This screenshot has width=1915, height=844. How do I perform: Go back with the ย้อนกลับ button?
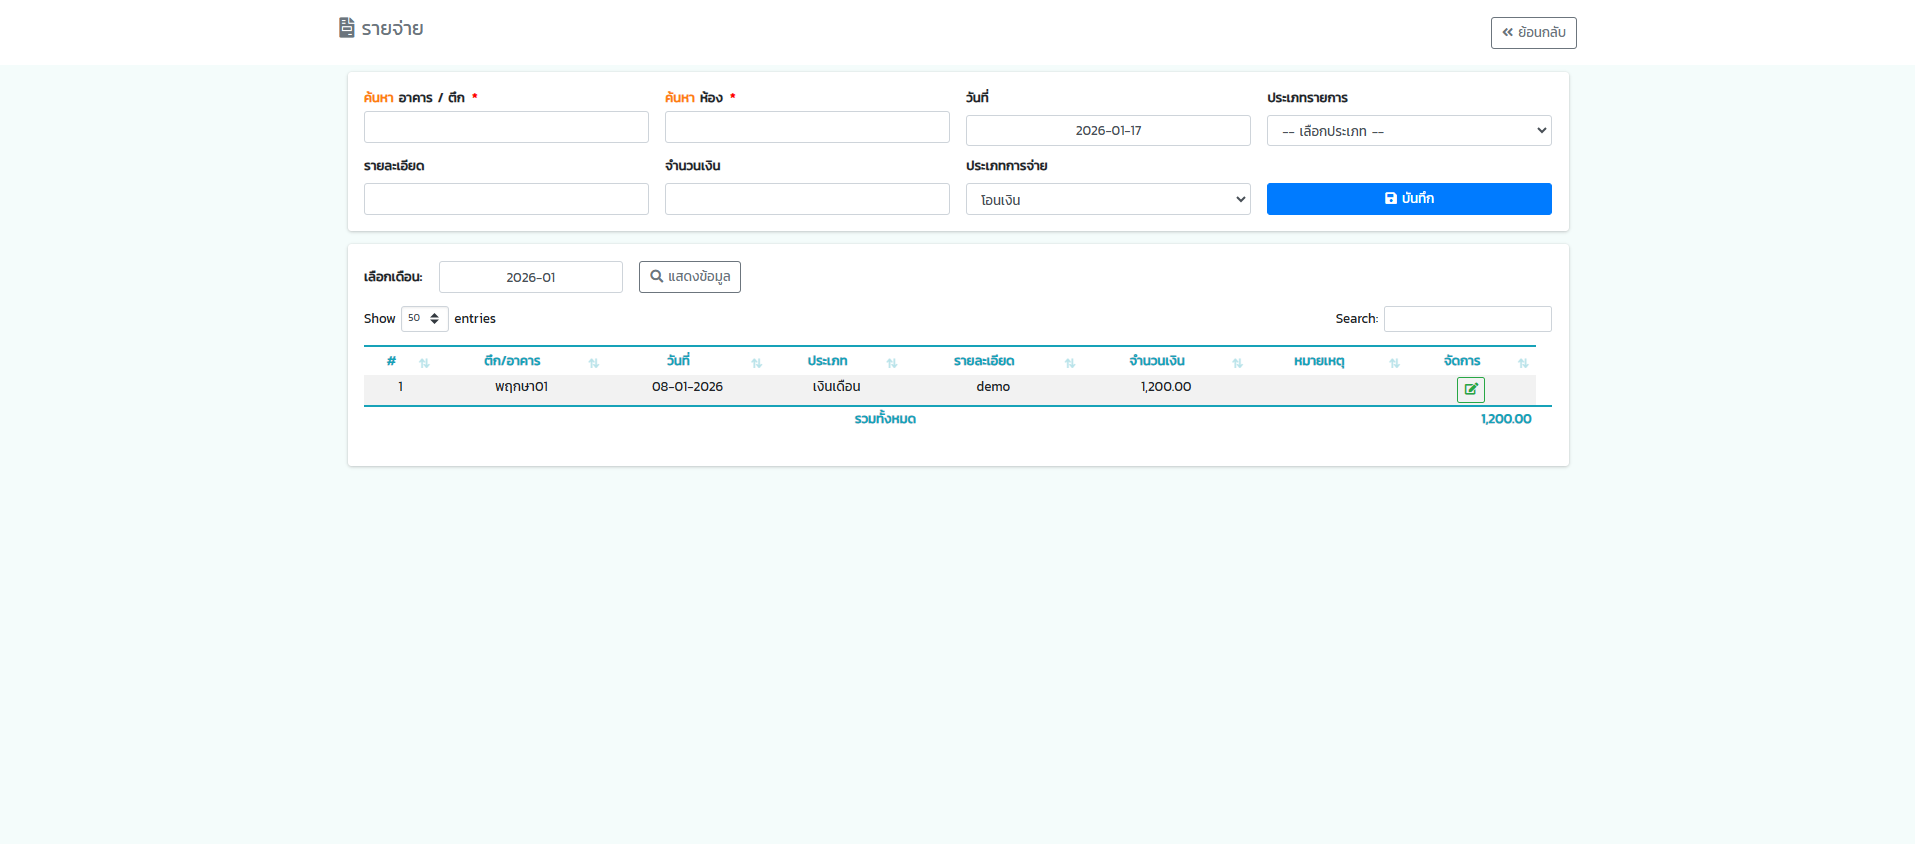click(x=1533, y=33)
